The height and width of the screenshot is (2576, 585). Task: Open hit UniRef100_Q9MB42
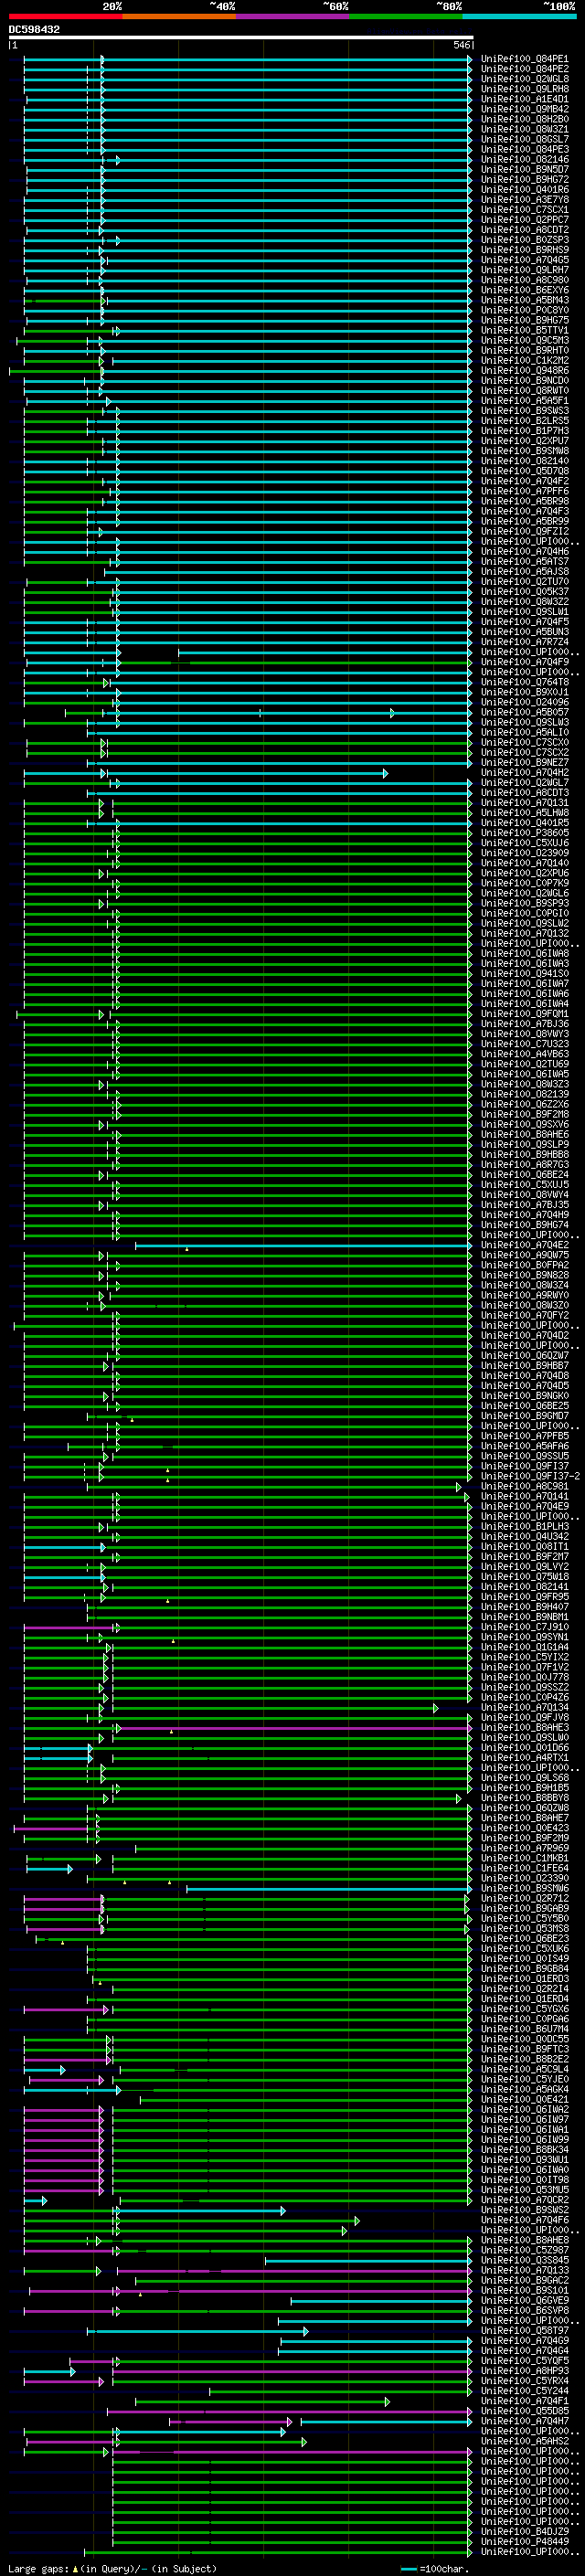tap(525, 109)
